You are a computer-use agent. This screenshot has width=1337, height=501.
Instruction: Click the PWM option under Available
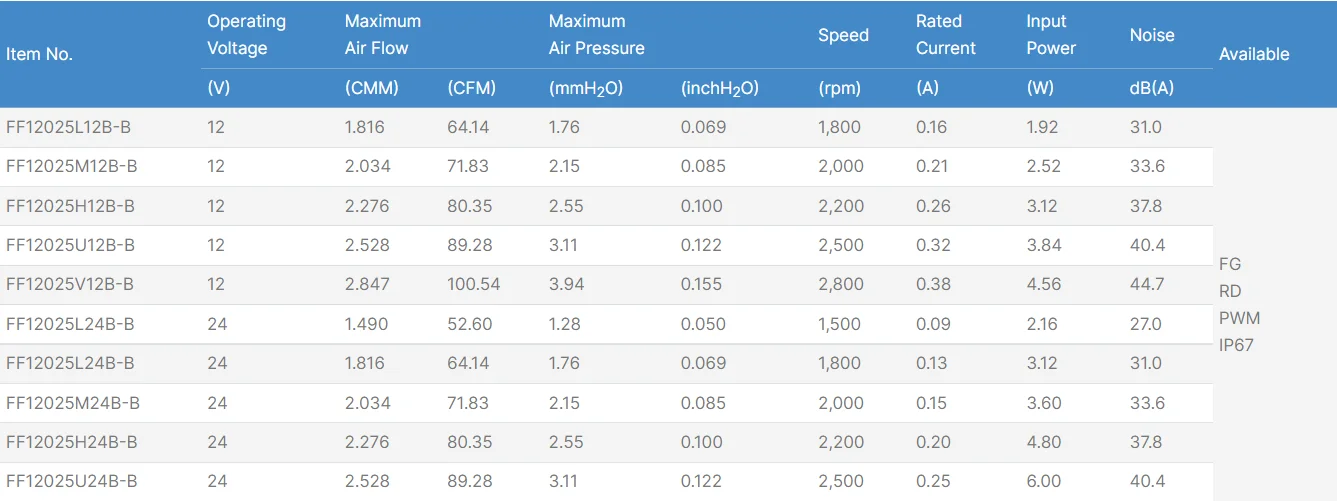[x=1239, y=318]
